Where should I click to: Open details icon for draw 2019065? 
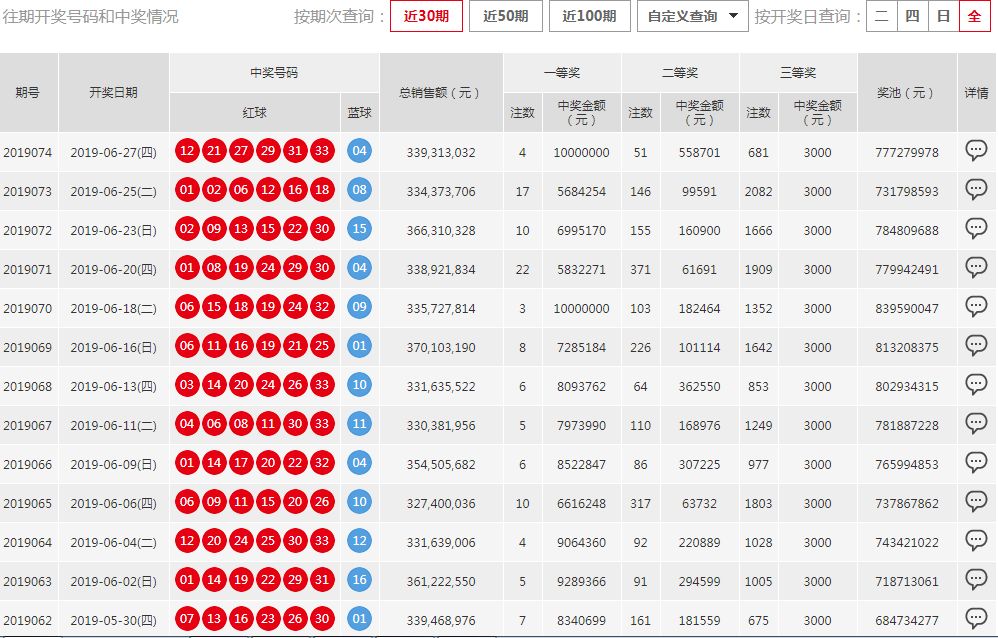[976, 502]
